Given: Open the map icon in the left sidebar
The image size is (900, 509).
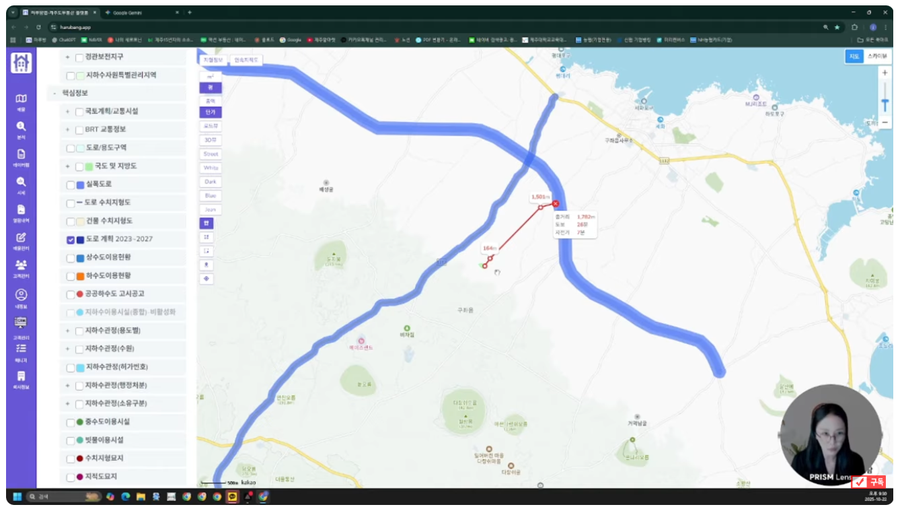Looking at the screenshot, I should click(21, 99).
